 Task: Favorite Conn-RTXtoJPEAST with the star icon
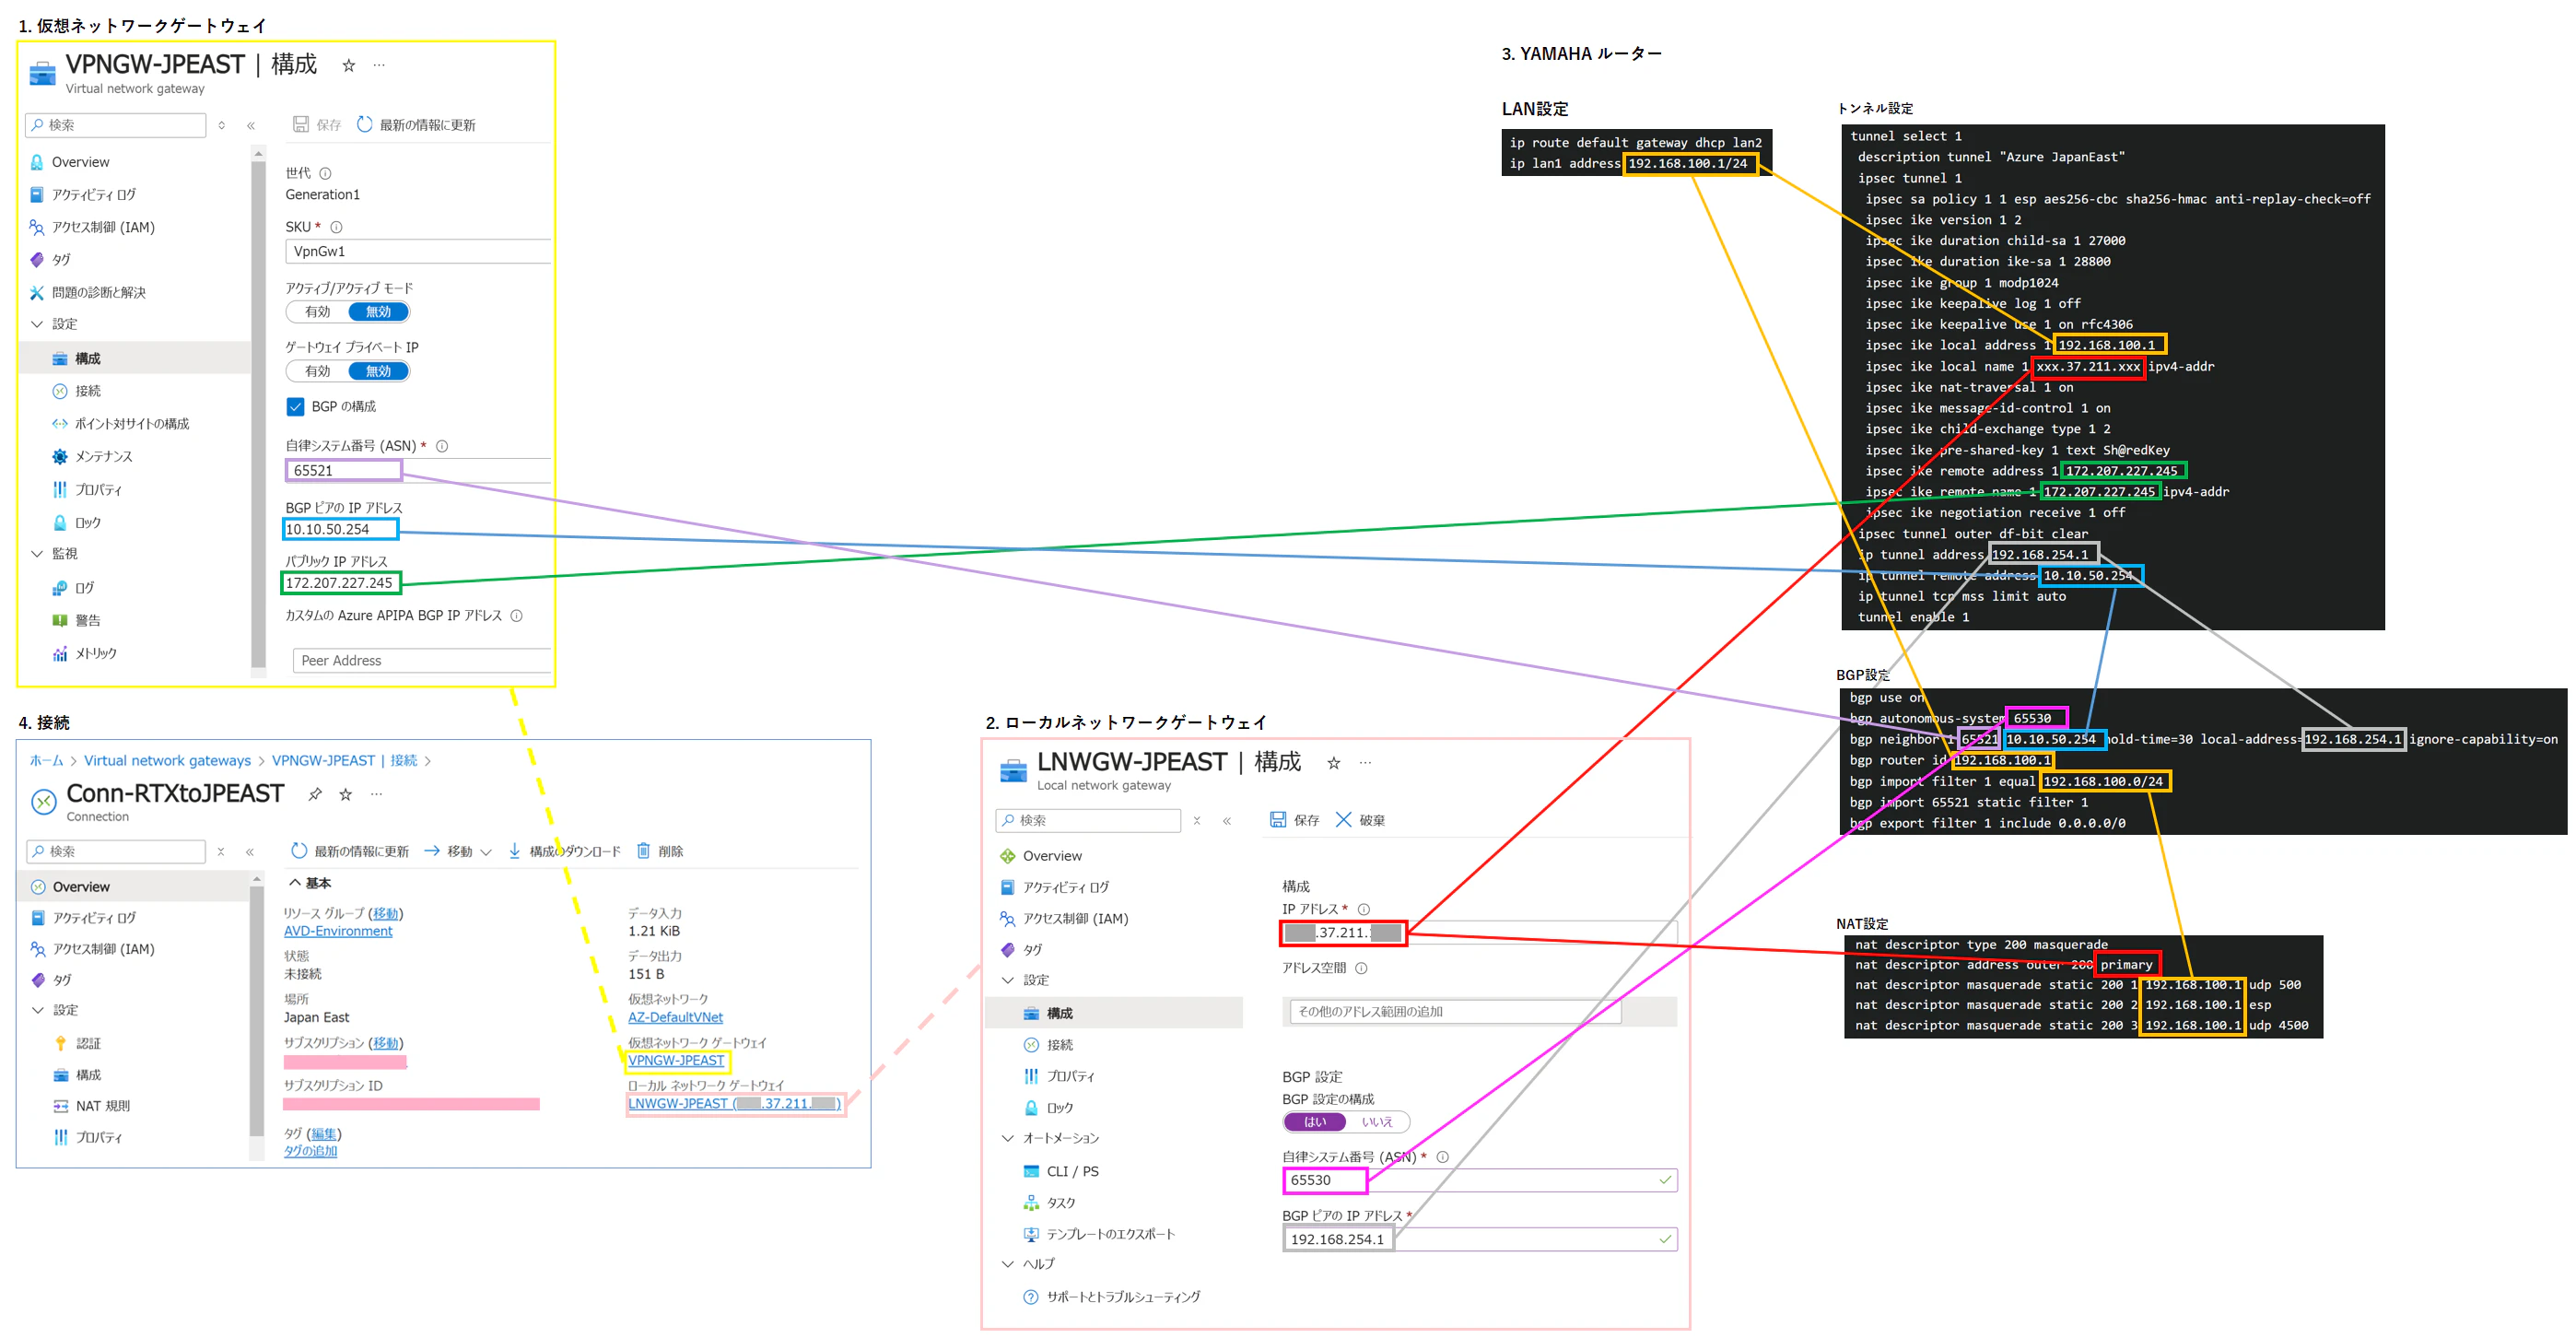pyautogui.click(x=345, y=794)
